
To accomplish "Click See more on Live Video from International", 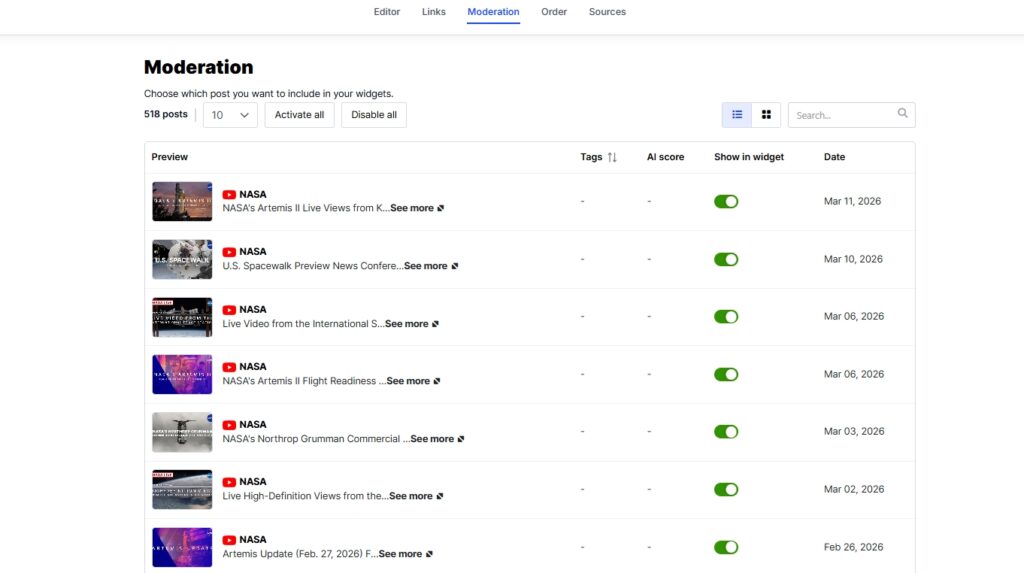I will tap(406, 324).
